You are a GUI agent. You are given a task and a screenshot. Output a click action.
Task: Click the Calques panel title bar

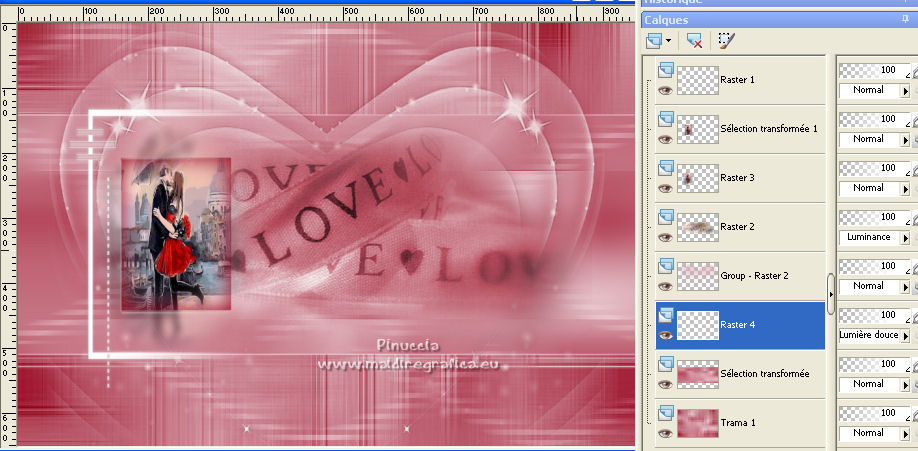pos(779,20)
